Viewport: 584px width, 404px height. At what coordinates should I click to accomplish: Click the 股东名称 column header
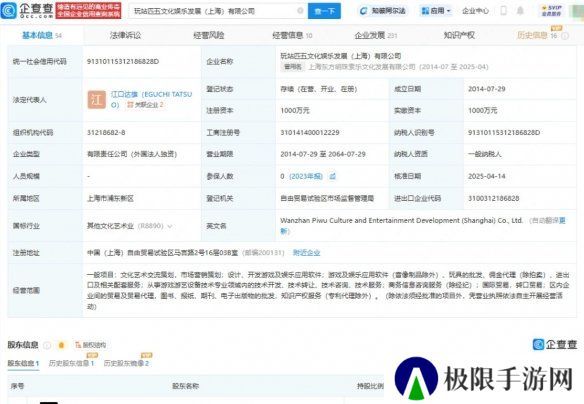pos(185,386)
